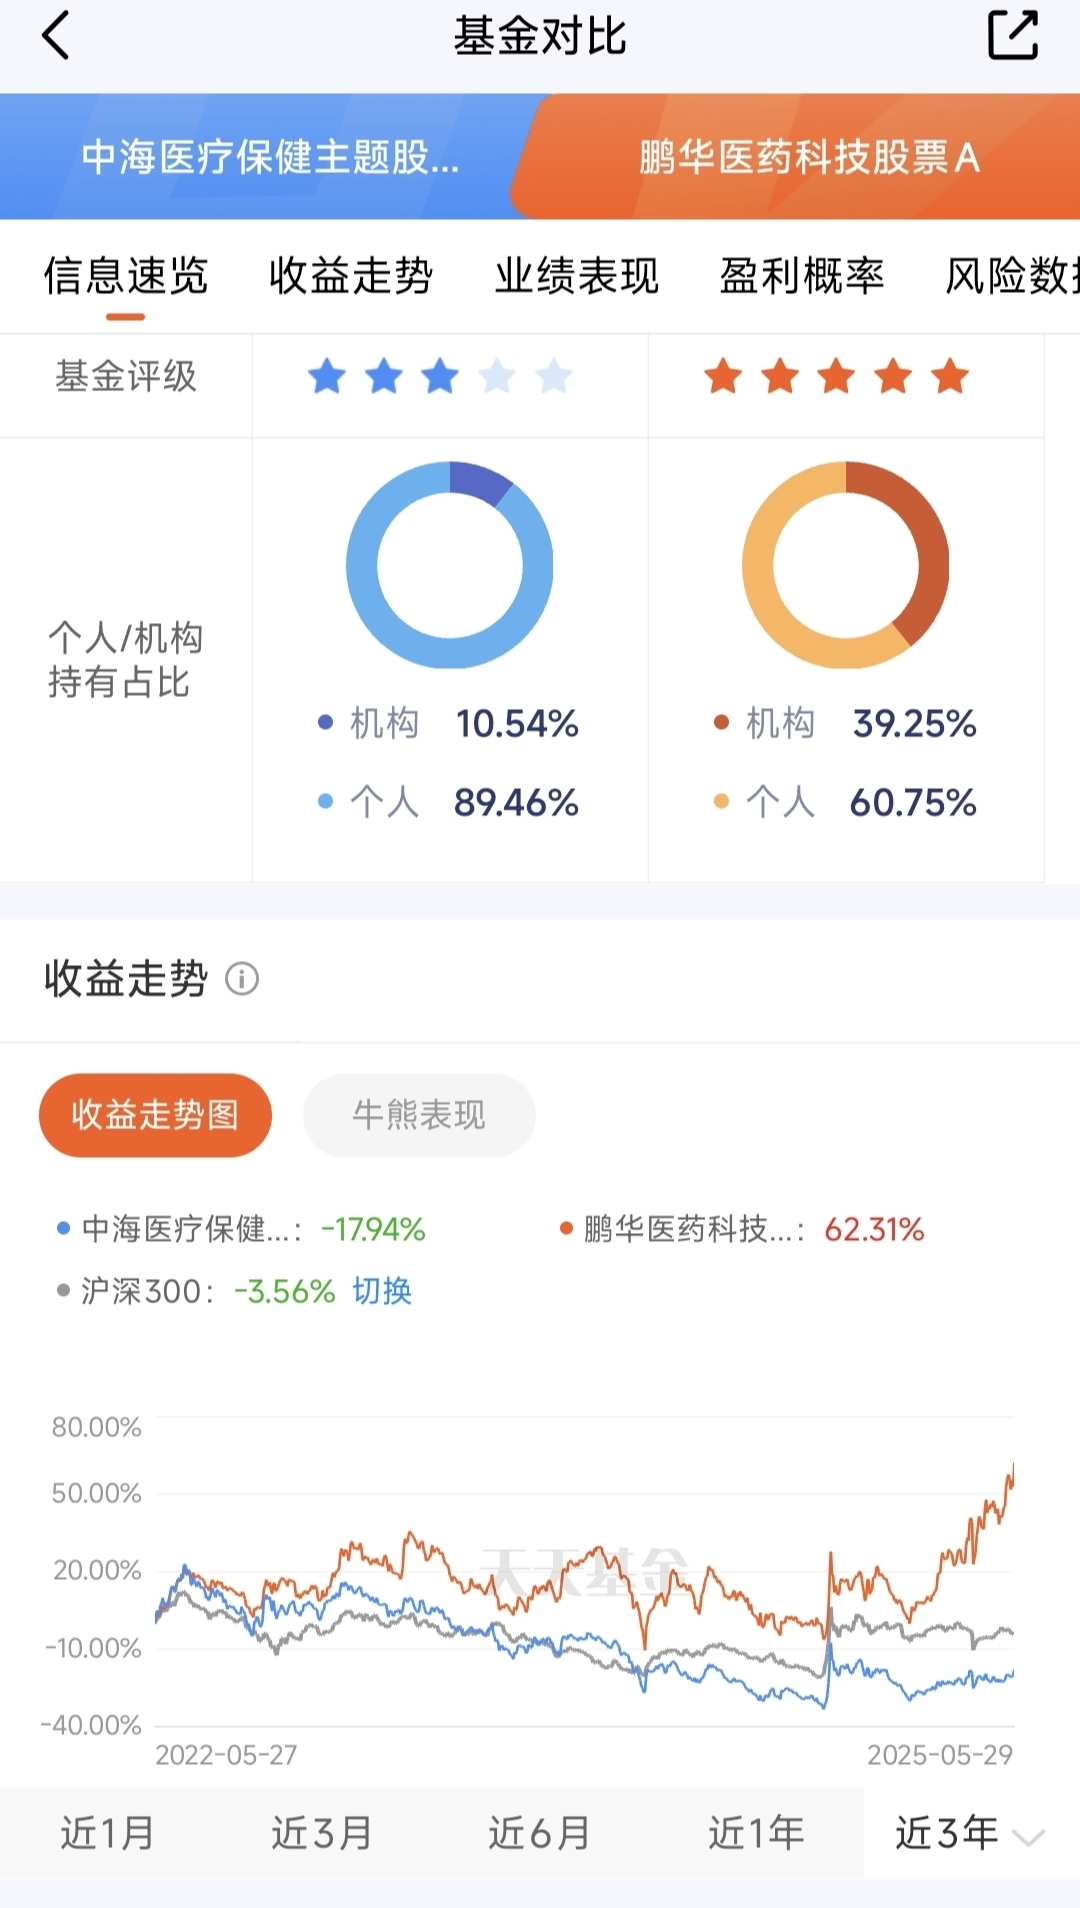Switch to the 业绩表现 tab
This screenshot has height=1908, width=1080.
pos(576,276)
